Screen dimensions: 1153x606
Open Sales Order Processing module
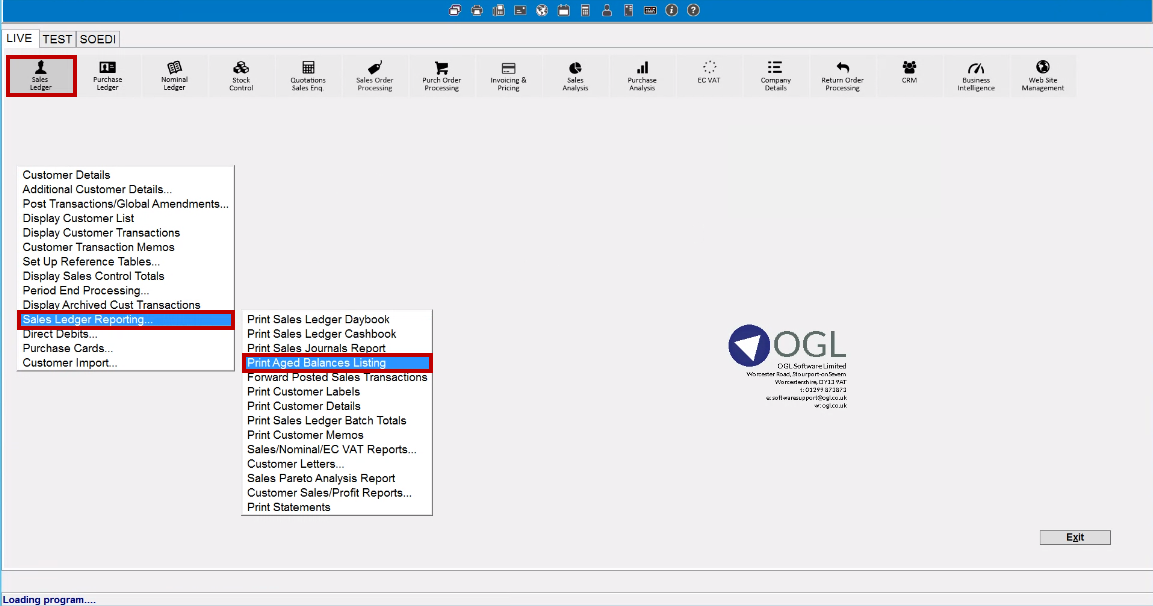(375, 76)
